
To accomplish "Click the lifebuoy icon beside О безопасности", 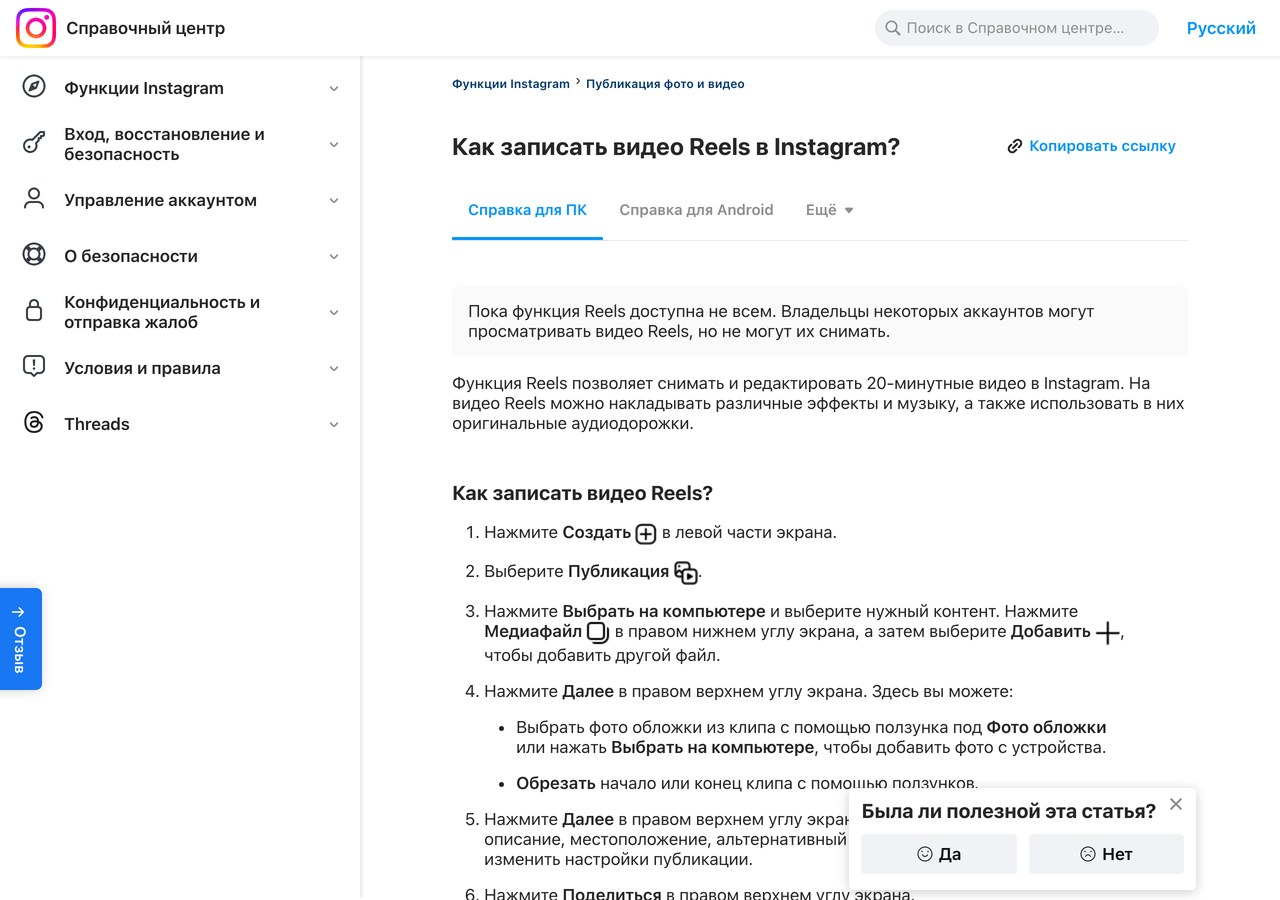I will [x=34, y=255].
